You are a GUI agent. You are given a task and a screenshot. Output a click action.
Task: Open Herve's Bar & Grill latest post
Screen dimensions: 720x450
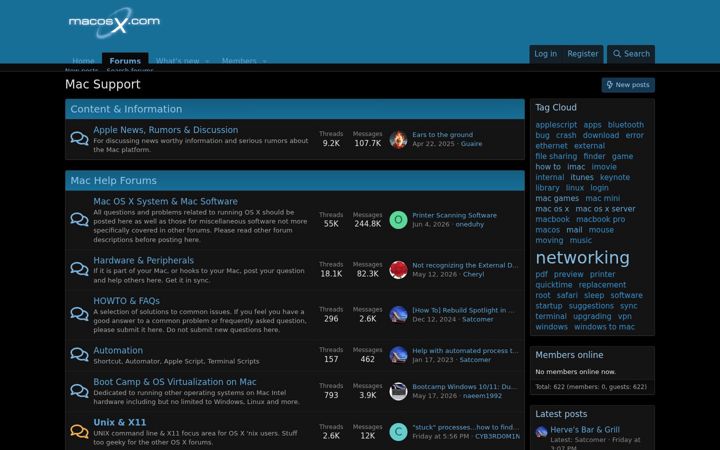[x=585, y=430]
